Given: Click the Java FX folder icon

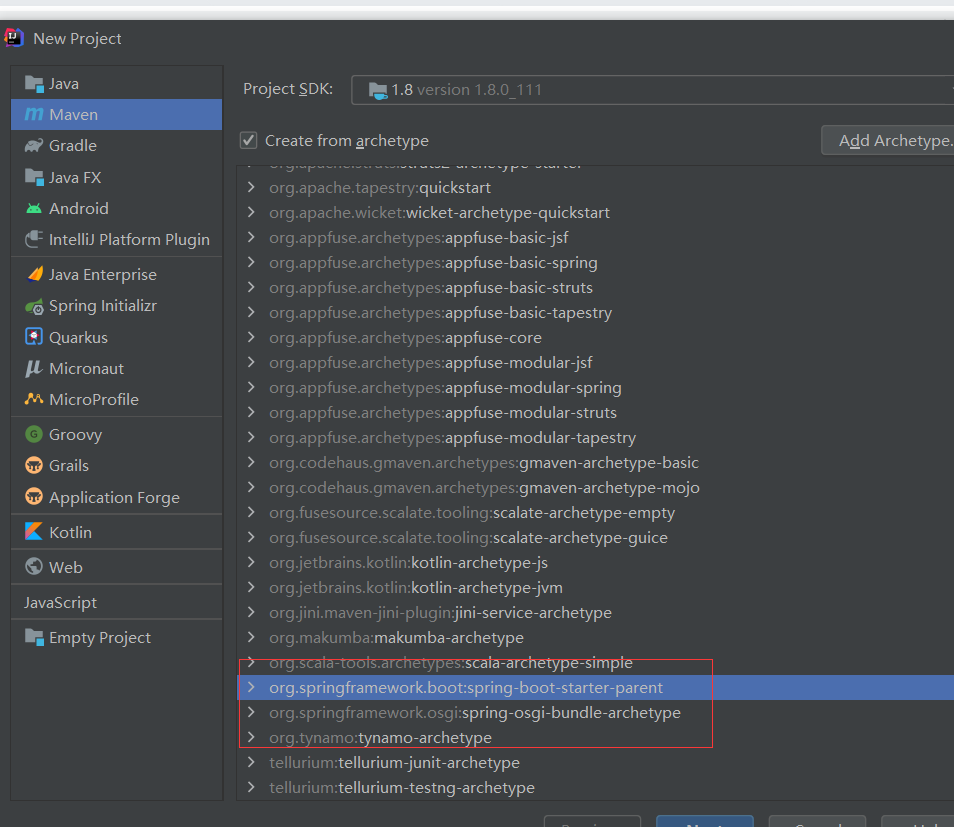Looking at the screenshot, I should pos(34,177).
